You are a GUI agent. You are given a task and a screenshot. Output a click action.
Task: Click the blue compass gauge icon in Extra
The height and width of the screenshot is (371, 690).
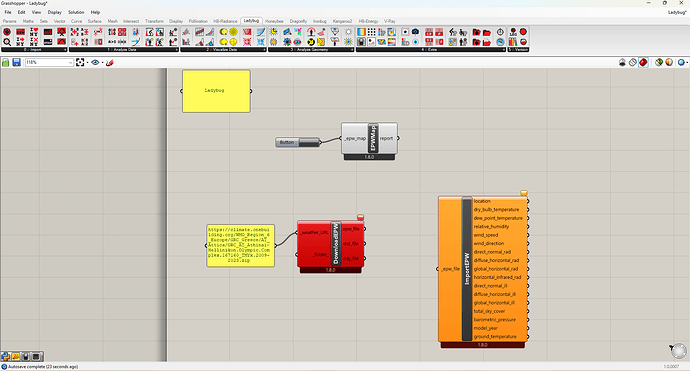[x=500, y=42]
